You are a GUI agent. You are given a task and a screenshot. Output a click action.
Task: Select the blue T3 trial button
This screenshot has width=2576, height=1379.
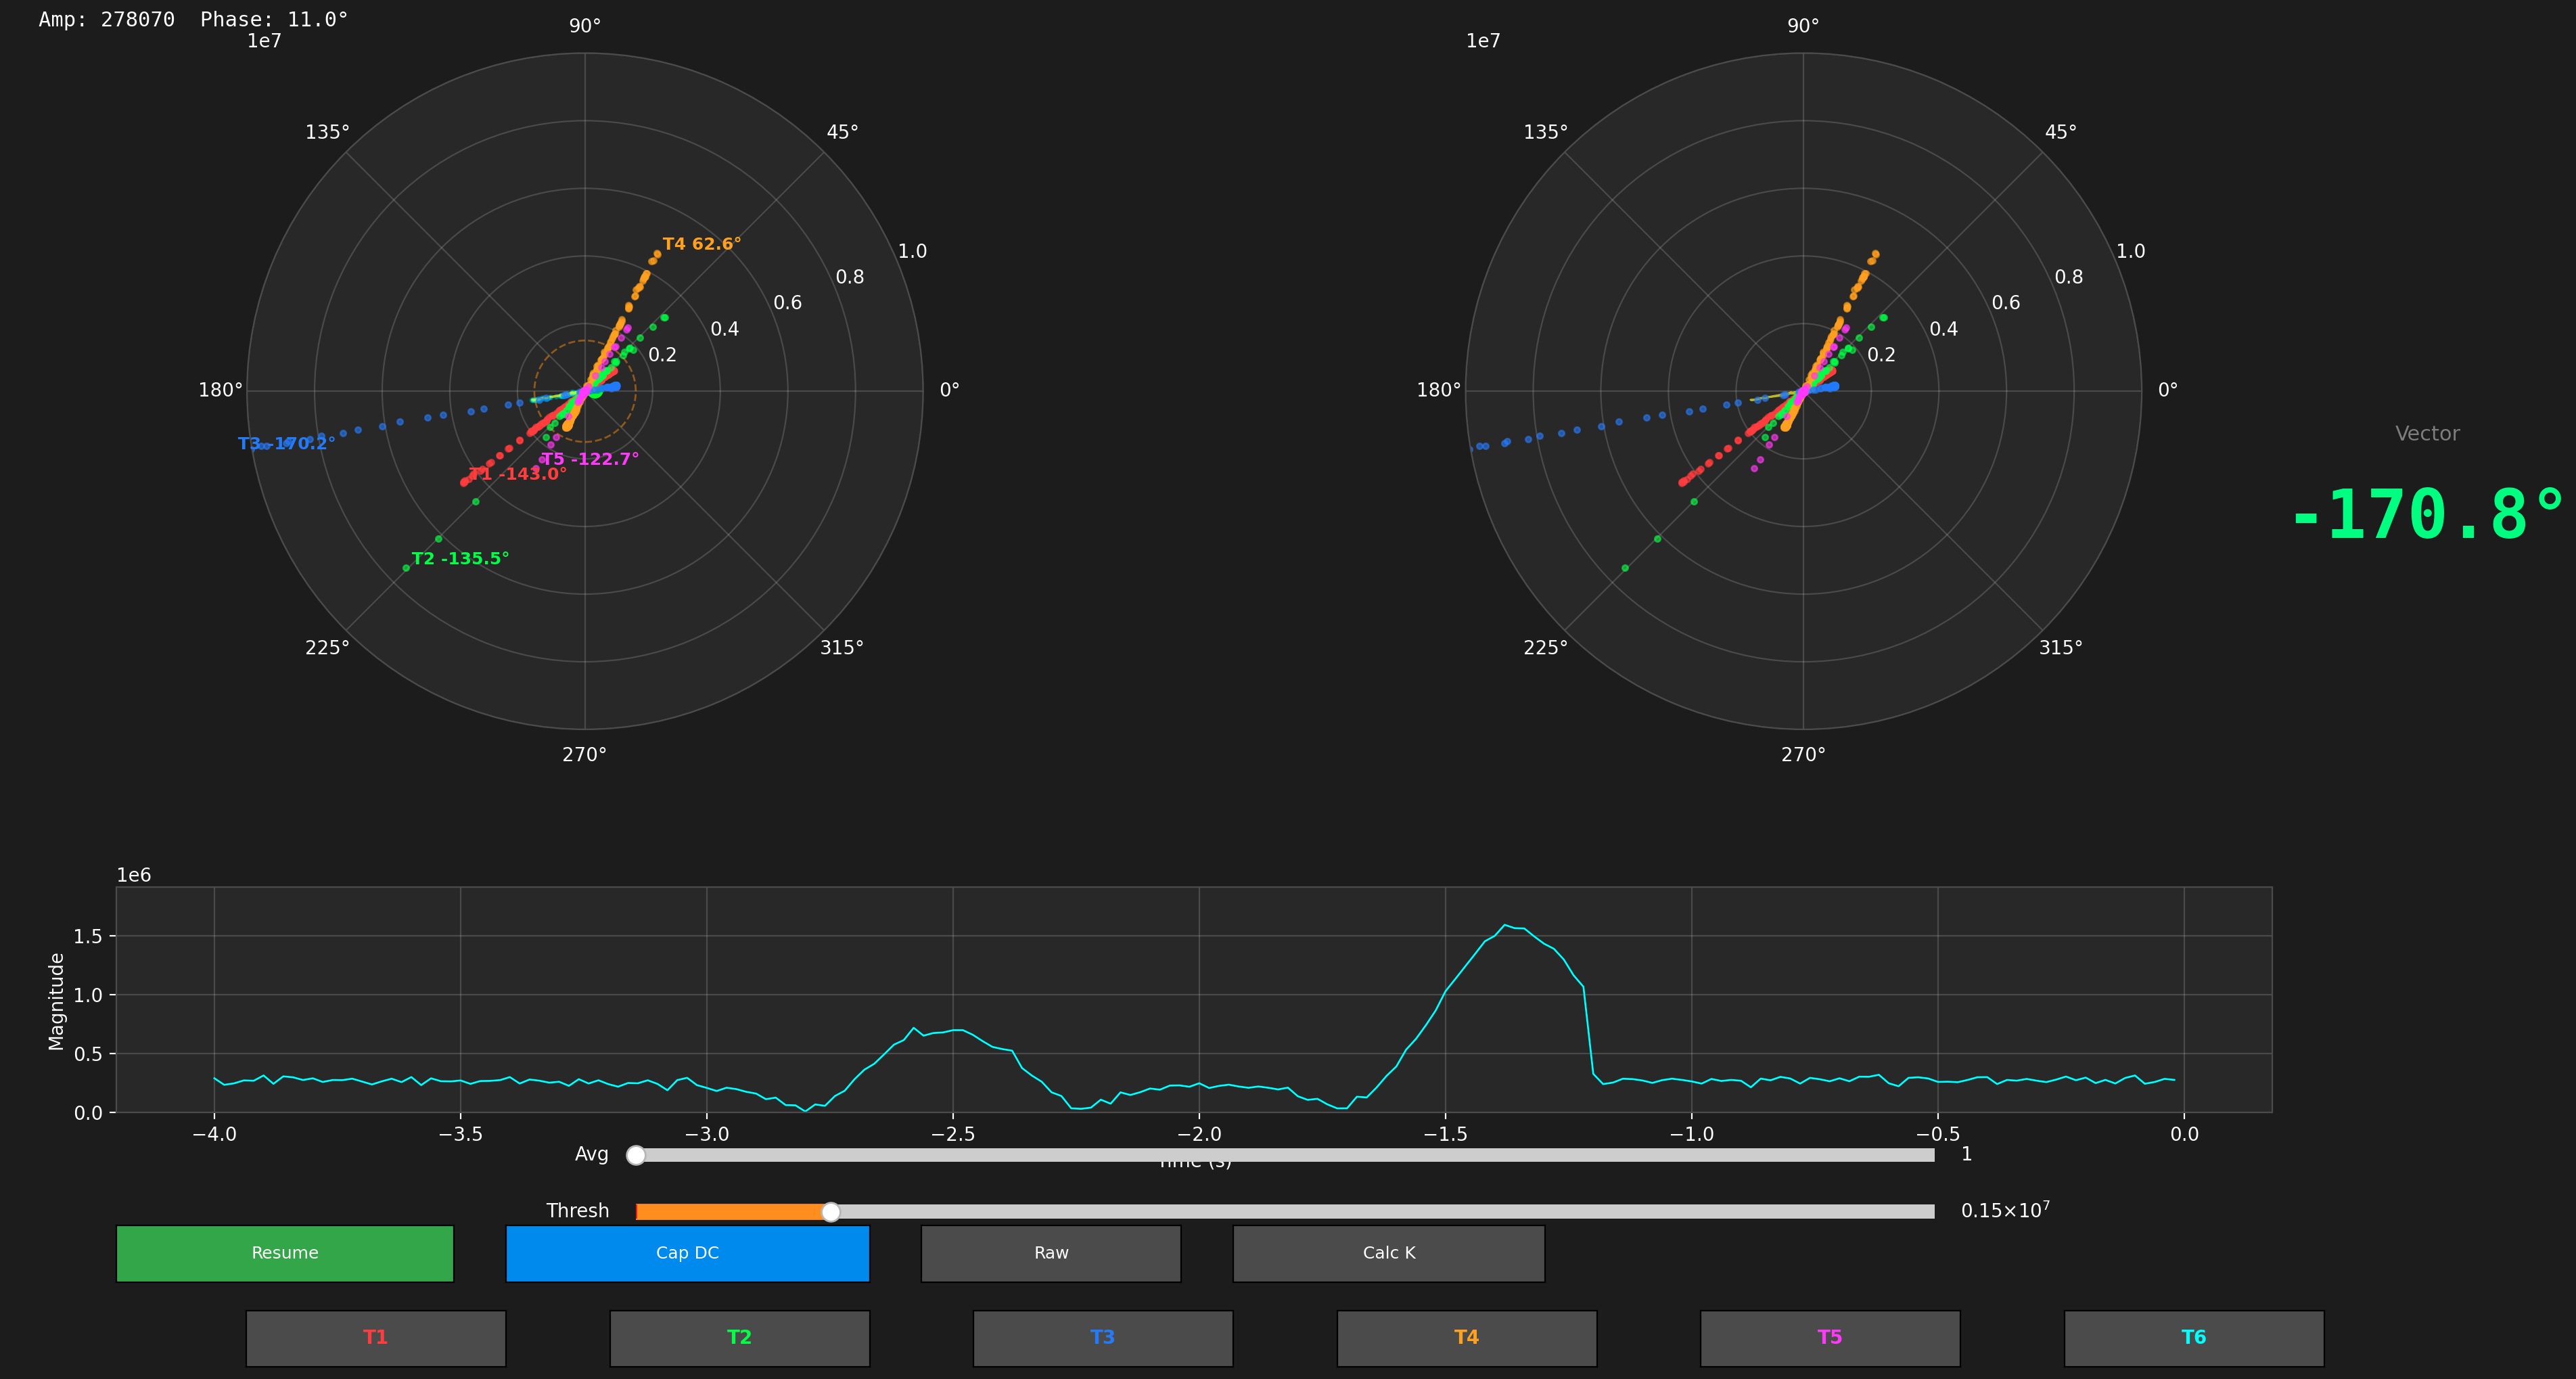point(1102,1338)
